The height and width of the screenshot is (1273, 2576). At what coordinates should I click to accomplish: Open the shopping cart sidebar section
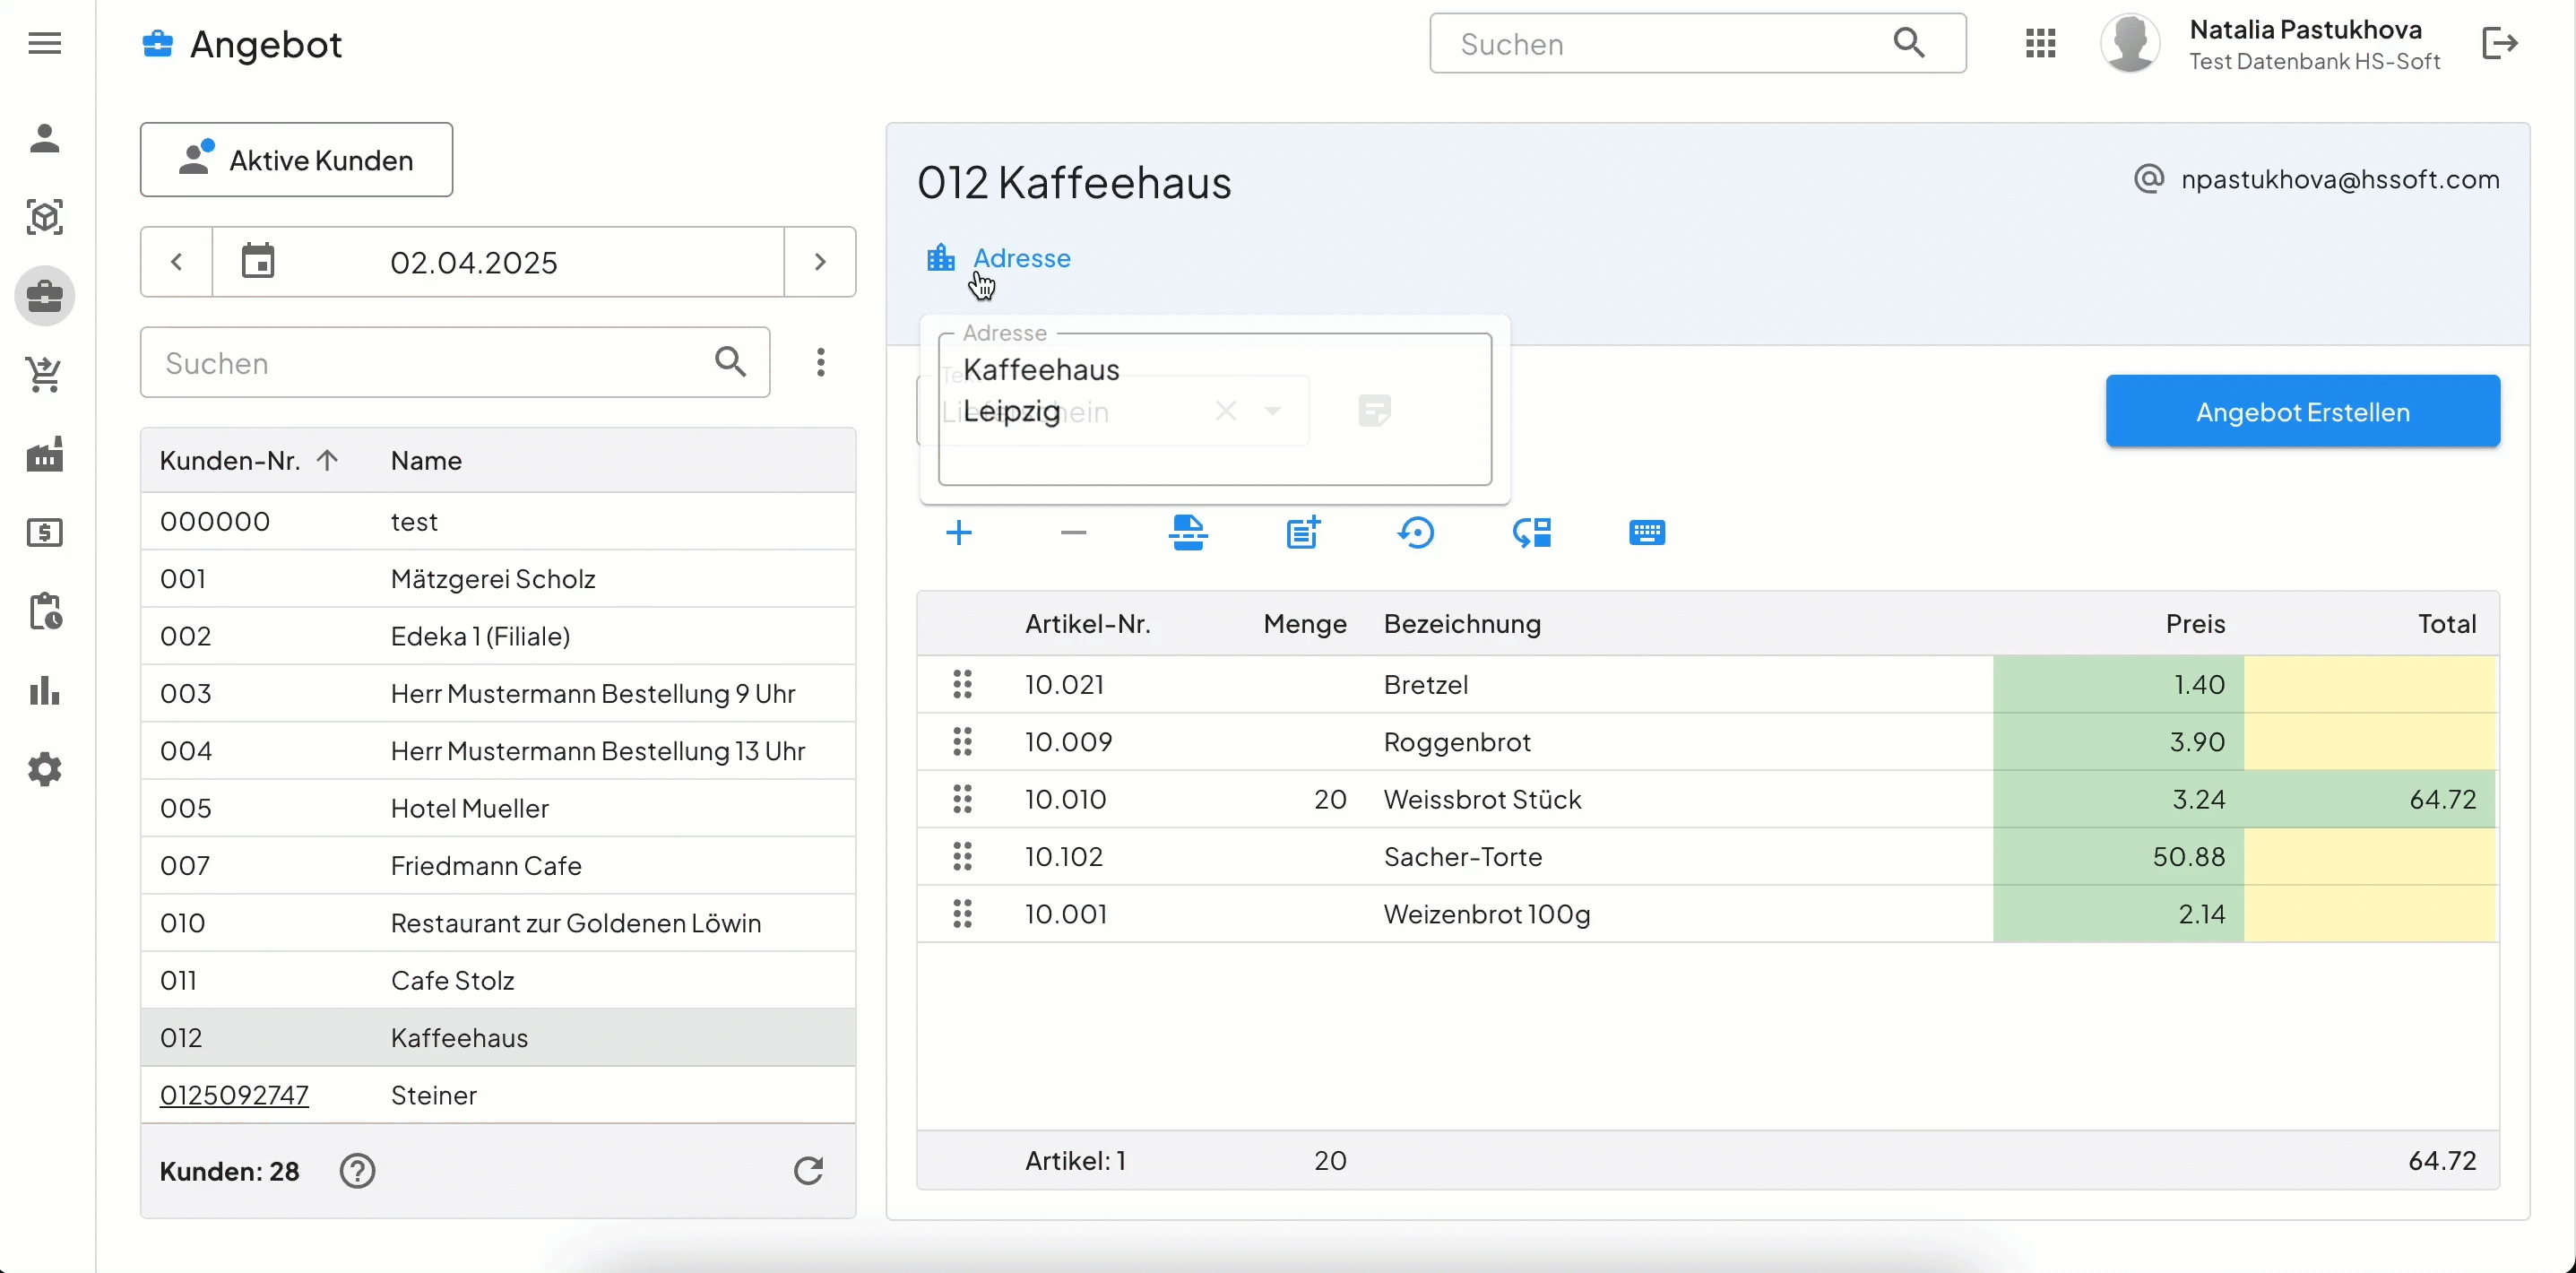[45, 375]
